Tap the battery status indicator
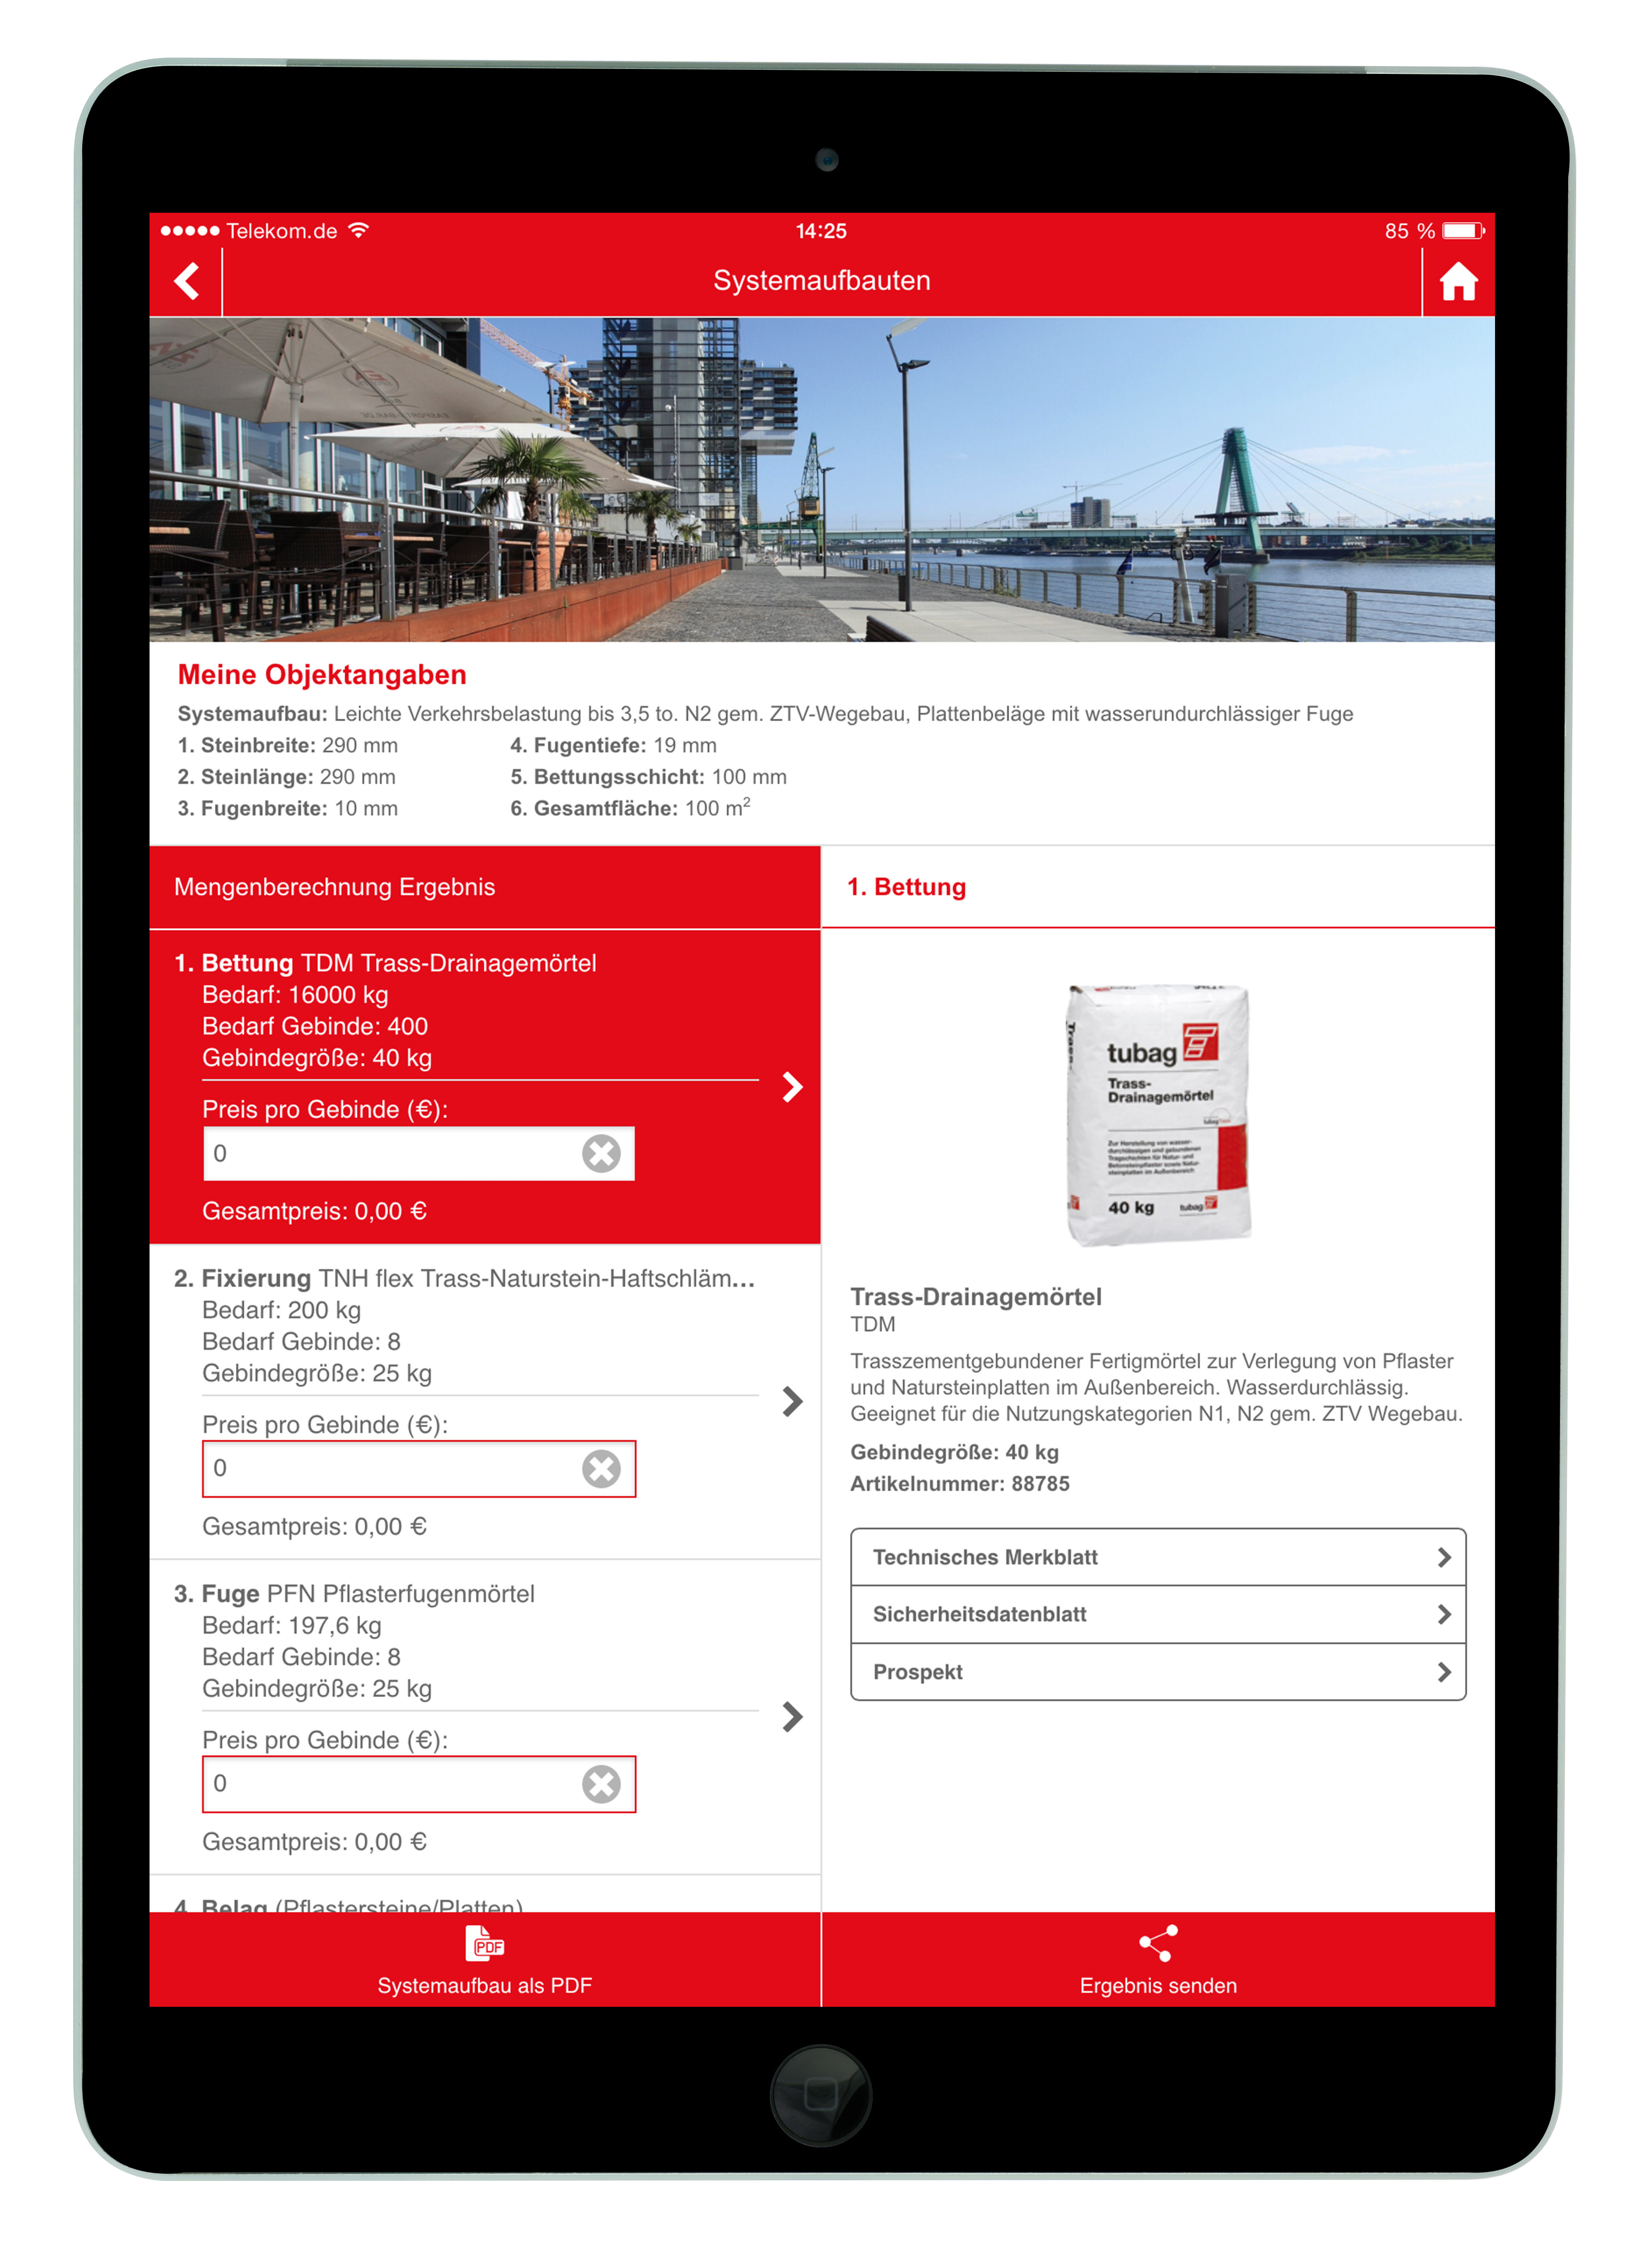 tap(1463, 231)
